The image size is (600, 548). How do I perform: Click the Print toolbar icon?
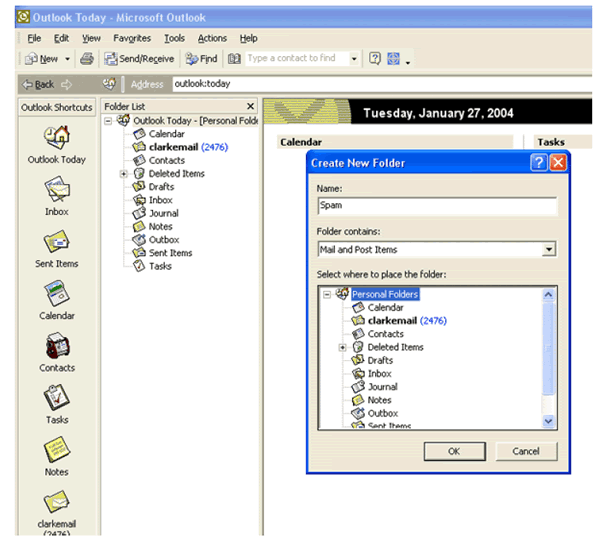click(x=87, y=59)
